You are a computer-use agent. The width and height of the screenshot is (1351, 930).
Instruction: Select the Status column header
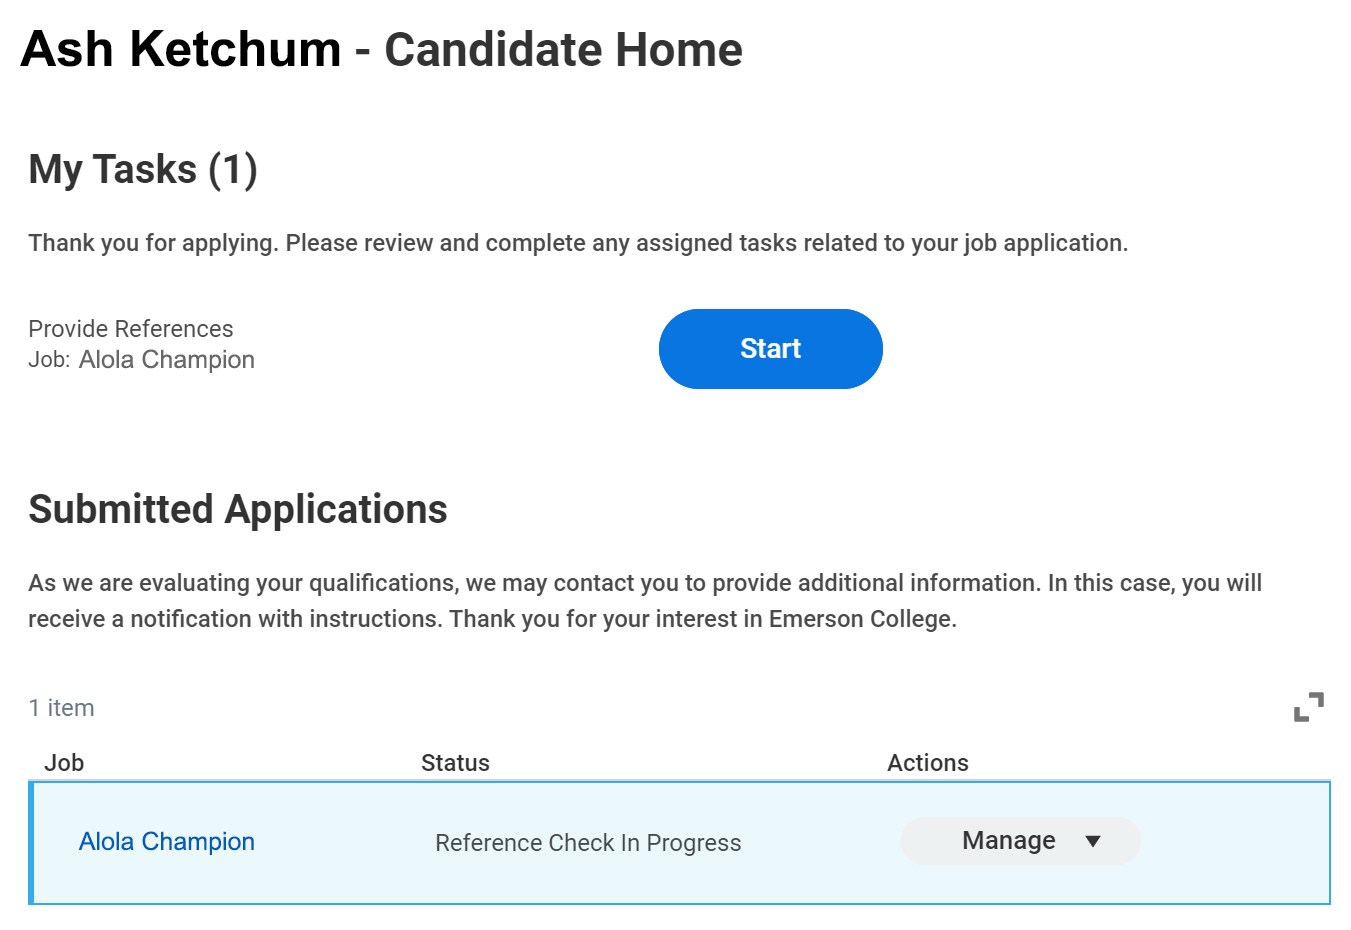[455, 763]
